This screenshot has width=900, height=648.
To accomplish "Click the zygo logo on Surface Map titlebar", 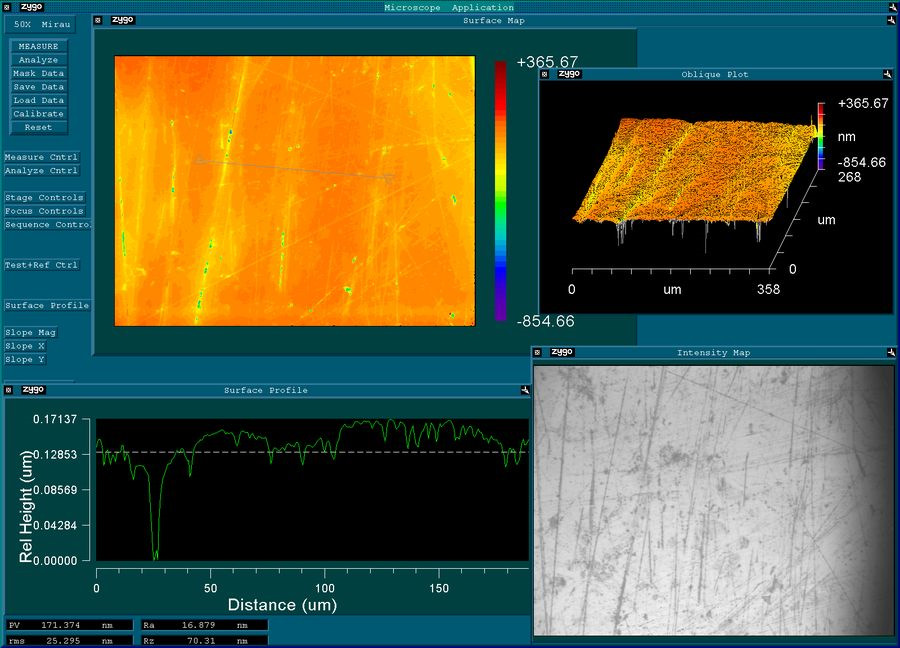I will click(123, 20).
